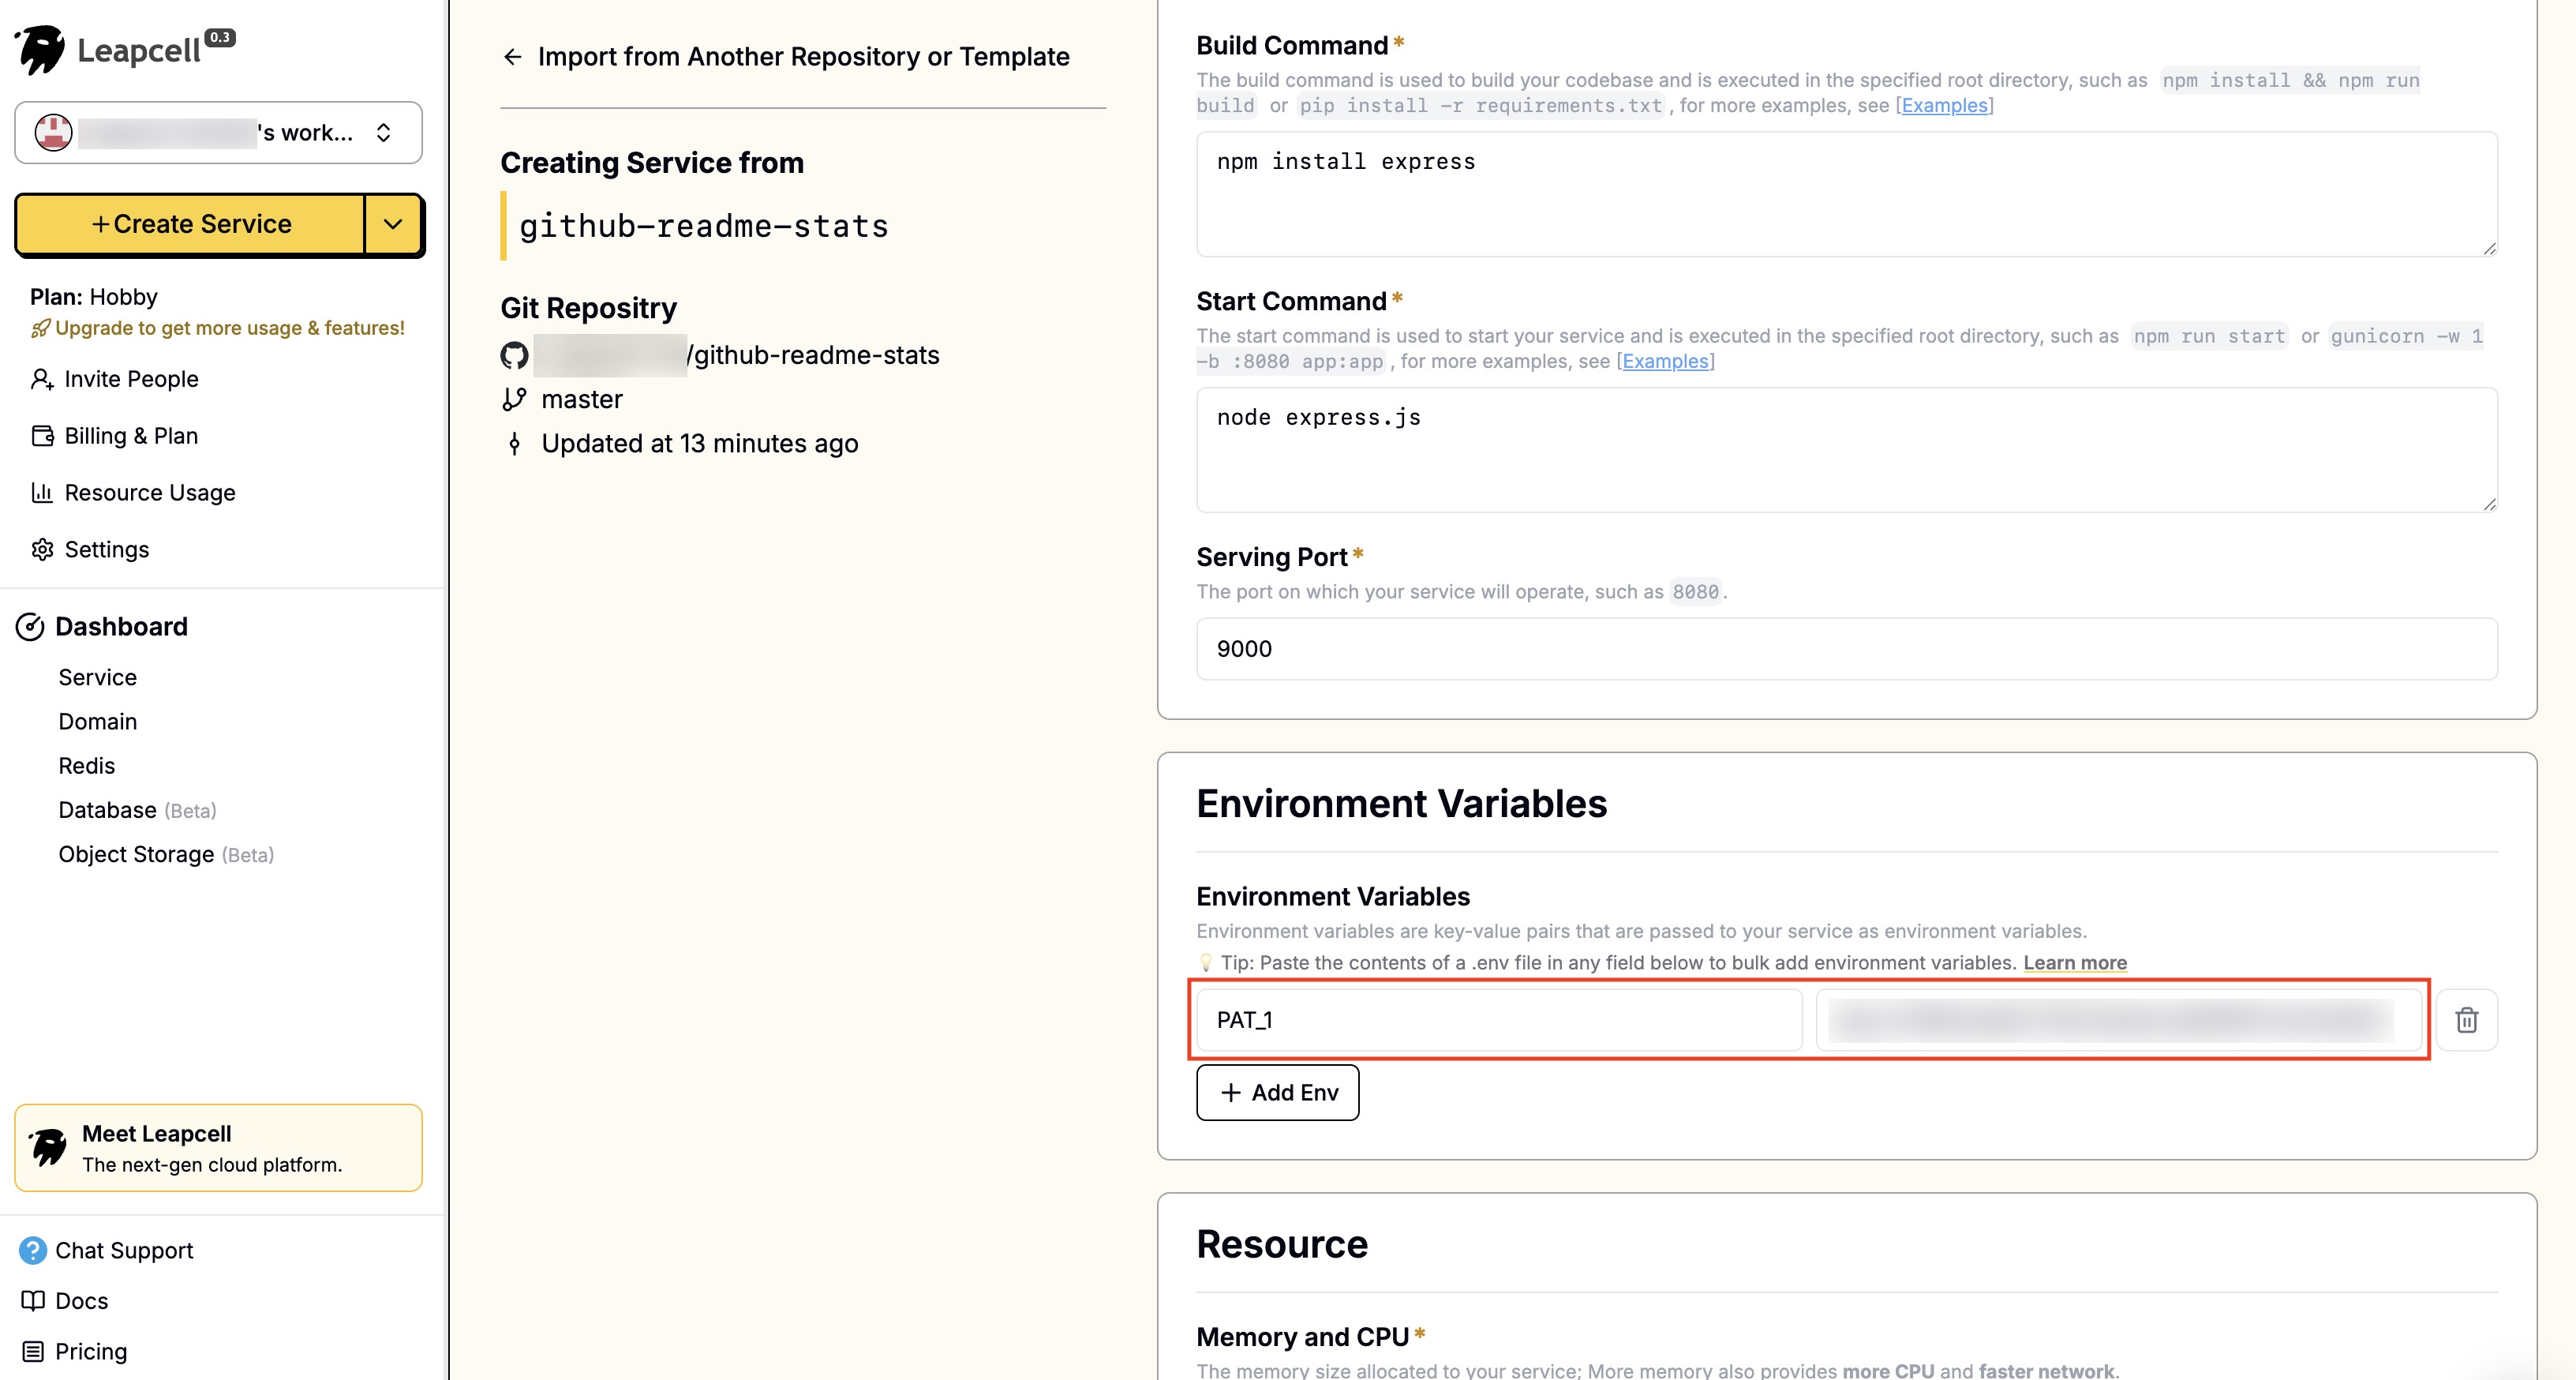
Task: Focus the Start Command text area
Action: coord(1846,450)
